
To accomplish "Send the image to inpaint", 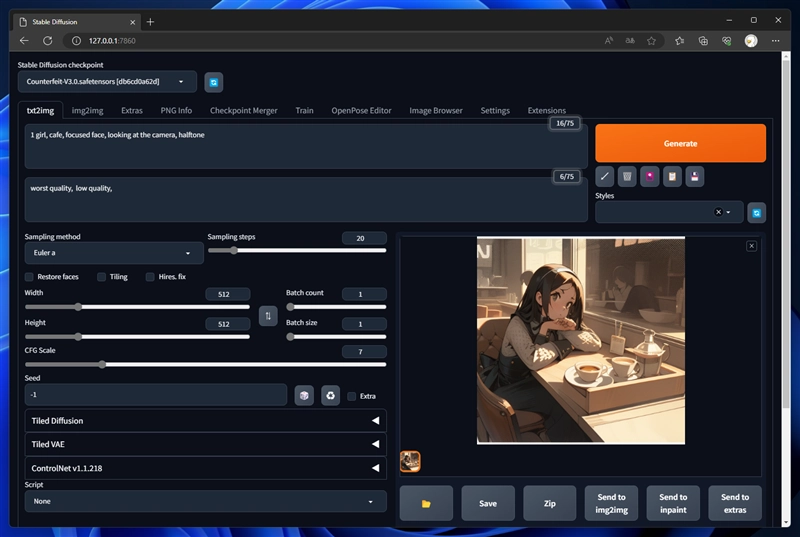I will pyautogui.click(x=673, y=503).
